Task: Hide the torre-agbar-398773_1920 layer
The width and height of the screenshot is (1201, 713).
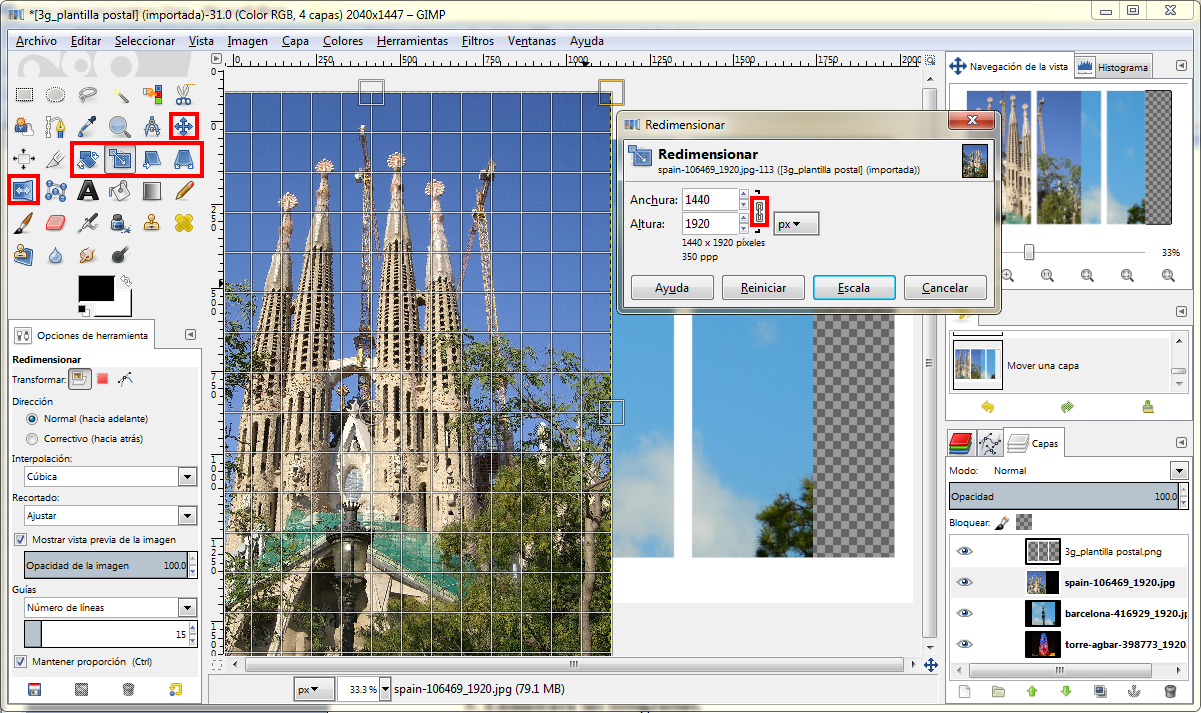Action: pos(963,644)
